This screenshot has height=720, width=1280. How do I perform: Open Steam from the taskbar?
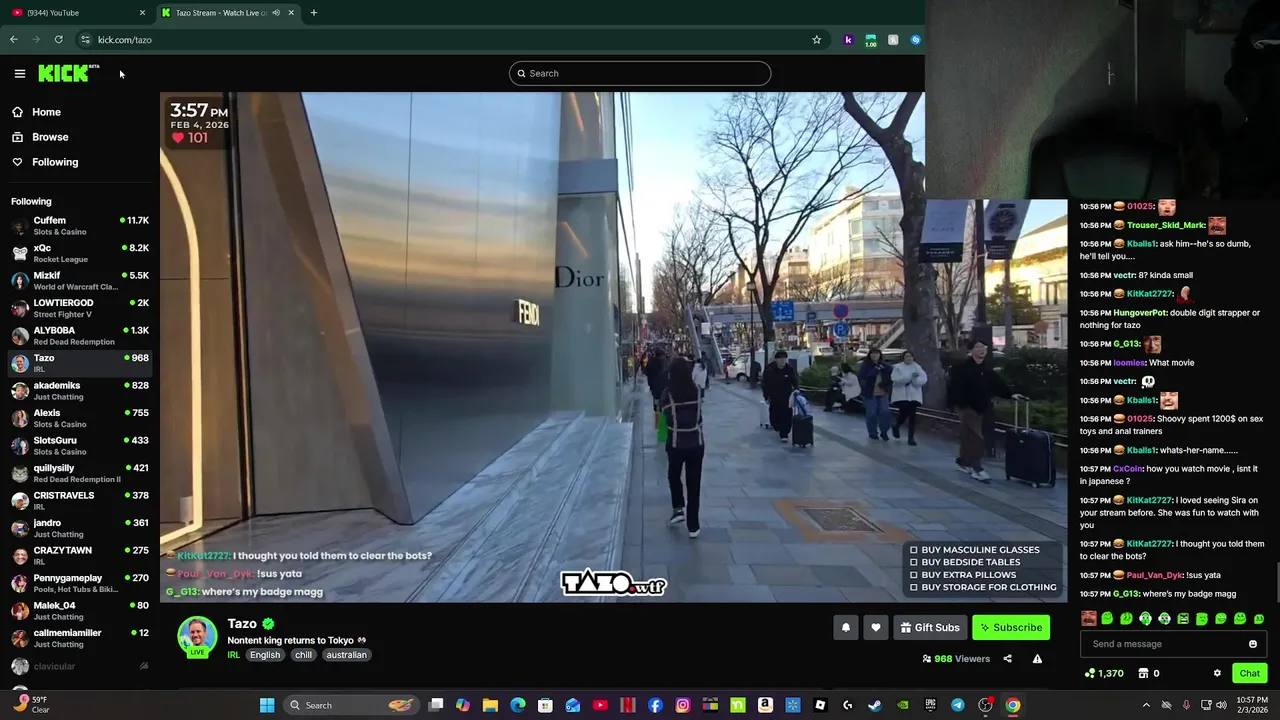pyautogui.click(x=875, y=705)
